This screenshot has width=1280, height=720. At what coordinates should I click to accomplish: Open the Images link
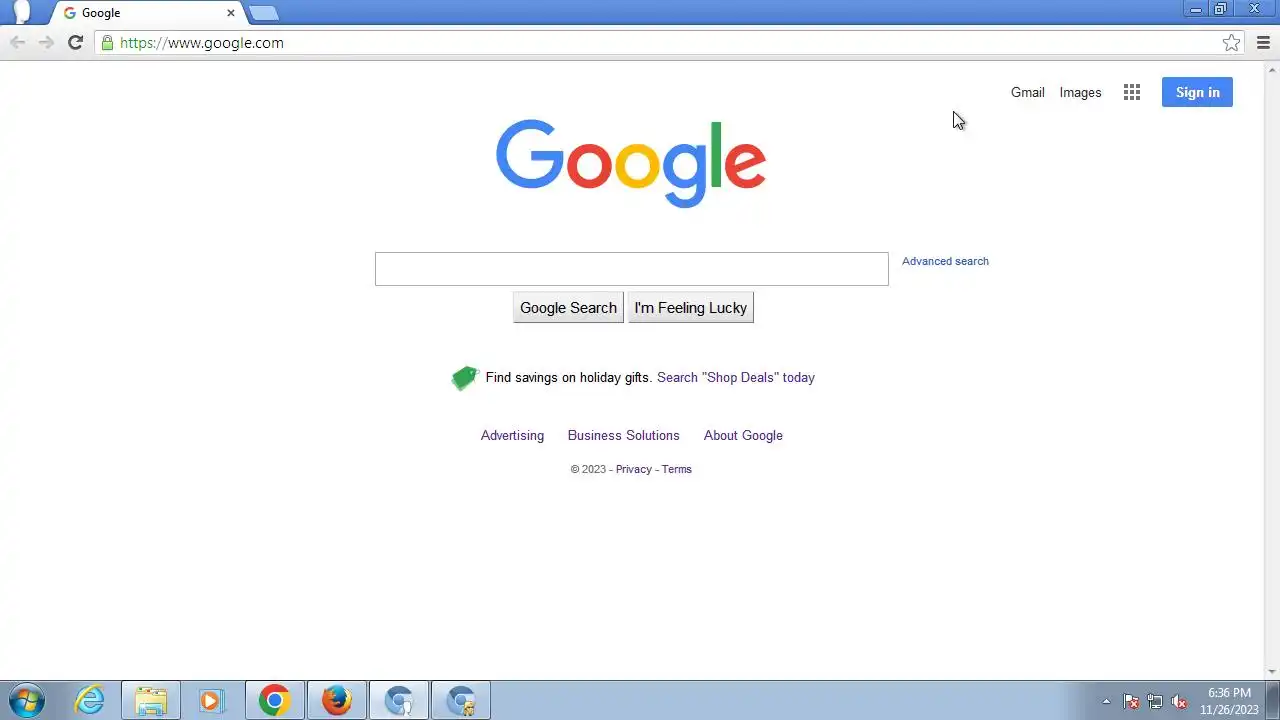tap(1080, 92)
